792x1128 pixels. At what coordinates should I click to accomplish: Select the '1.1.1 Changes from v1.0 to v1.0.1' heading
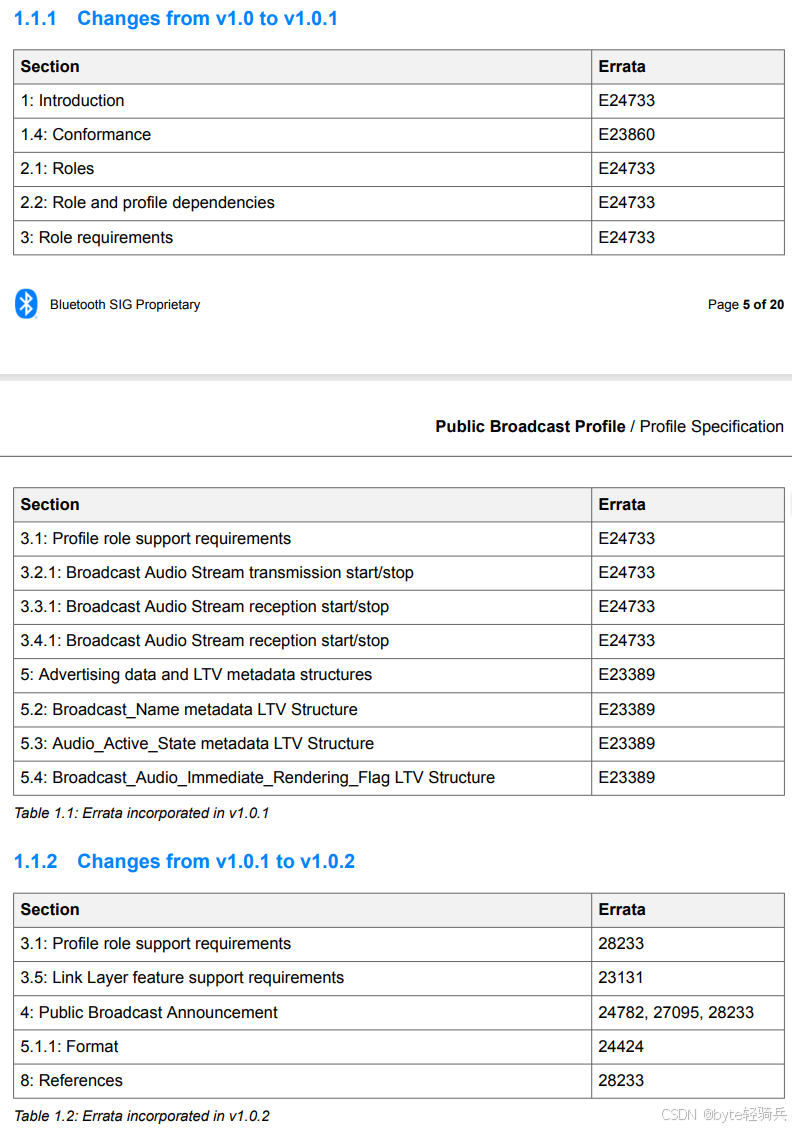[176, 18]
